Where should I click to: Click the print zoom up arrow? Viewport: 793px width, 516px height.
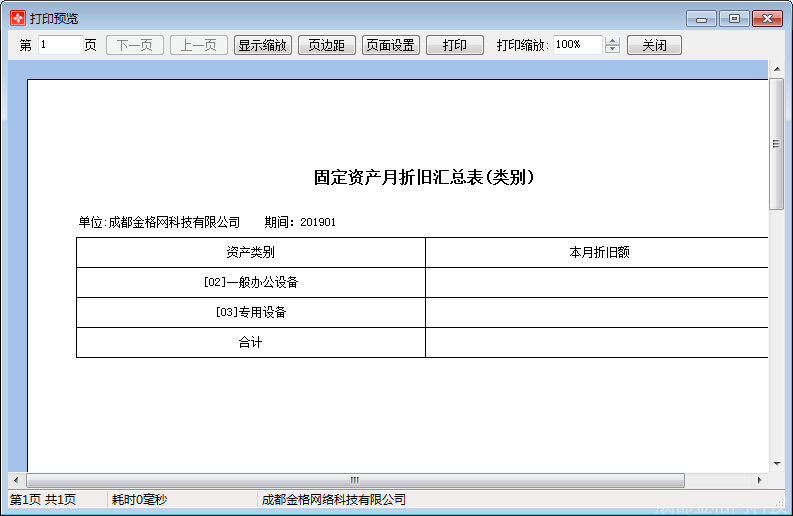click(613, 41)
